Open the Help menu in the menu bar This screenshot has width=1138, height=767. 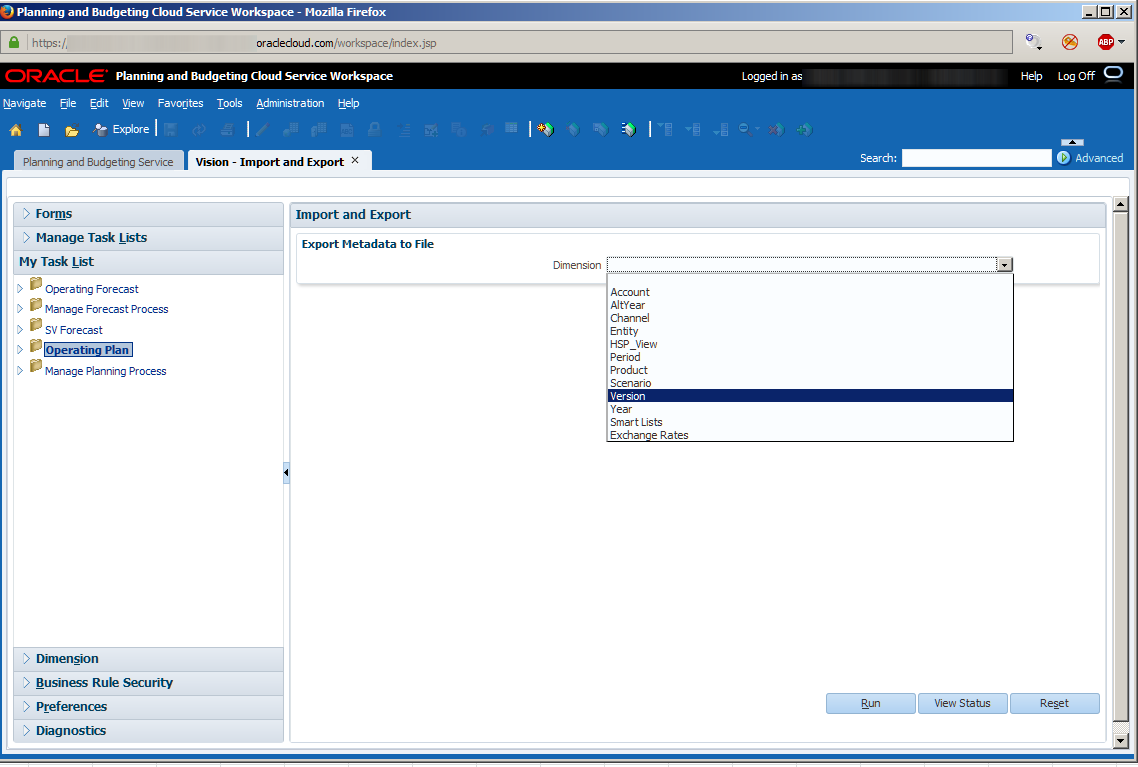(x=348, y=103)
